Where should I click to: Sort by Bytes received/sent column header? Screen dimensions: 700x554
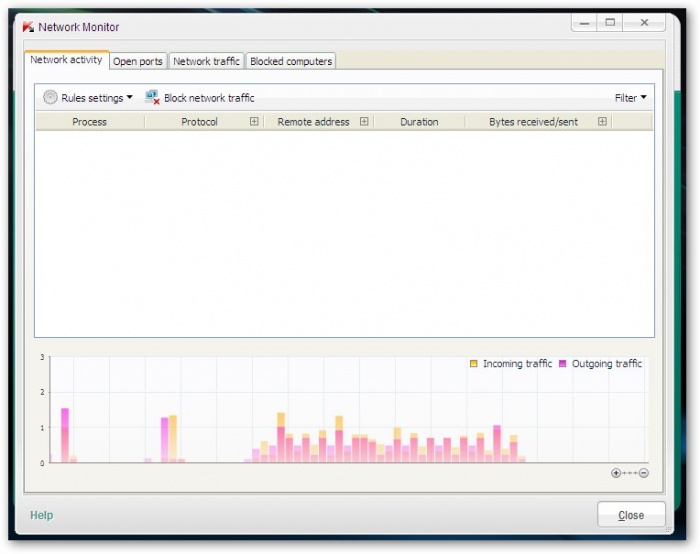pos(533,122)
